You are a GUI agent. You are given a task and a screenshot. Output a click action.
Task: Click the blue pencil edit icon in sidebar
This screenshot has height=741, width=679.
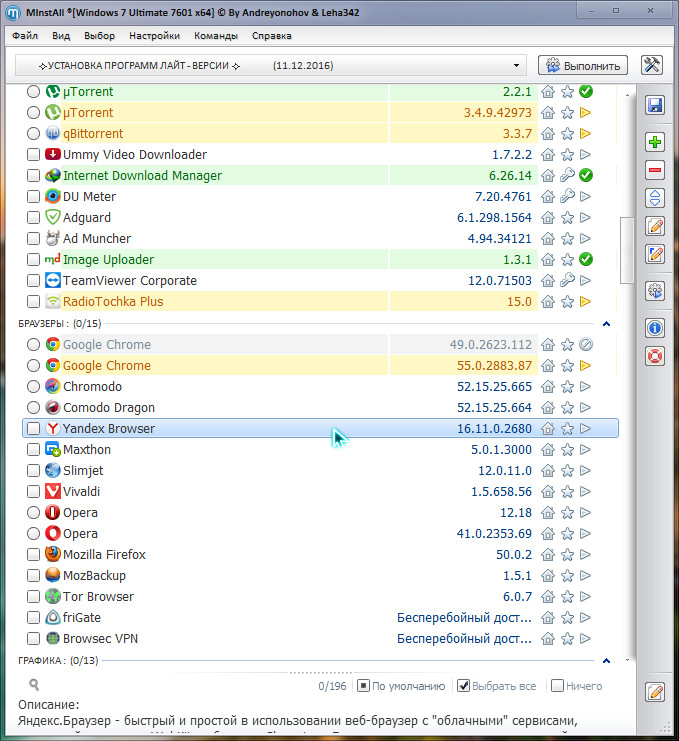654,254
